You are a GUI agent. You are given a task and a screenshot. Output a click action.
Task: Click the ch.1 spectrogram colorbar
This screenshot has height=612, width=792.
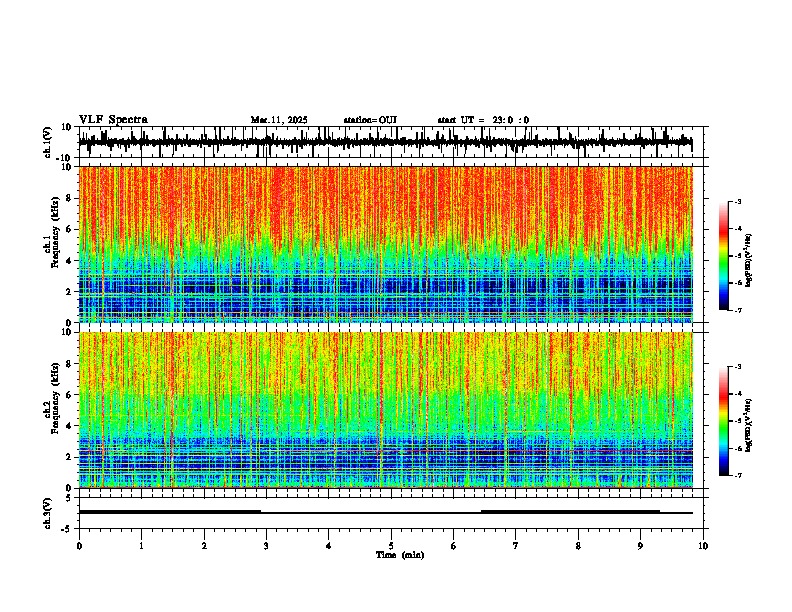coord(724,255)
